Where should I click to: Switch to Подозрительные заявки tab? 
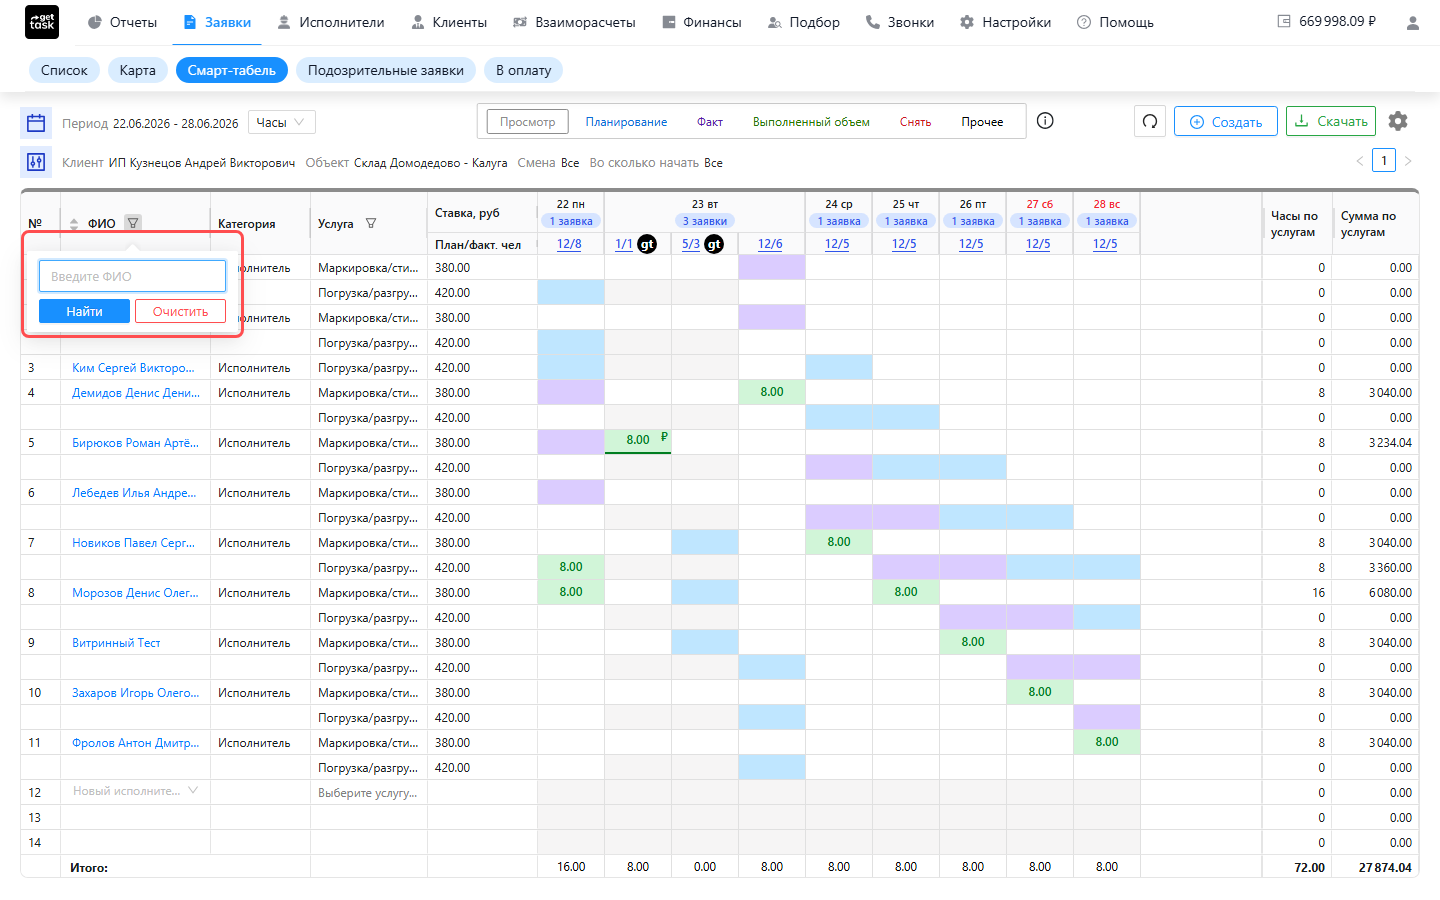pyautogui.click(x=386, y=70)
